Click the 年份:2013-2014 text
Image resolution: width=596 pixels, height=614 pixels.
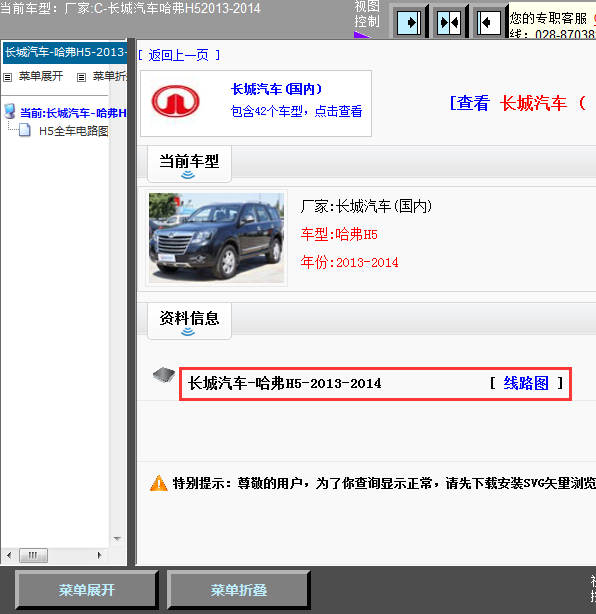point(349,262)
